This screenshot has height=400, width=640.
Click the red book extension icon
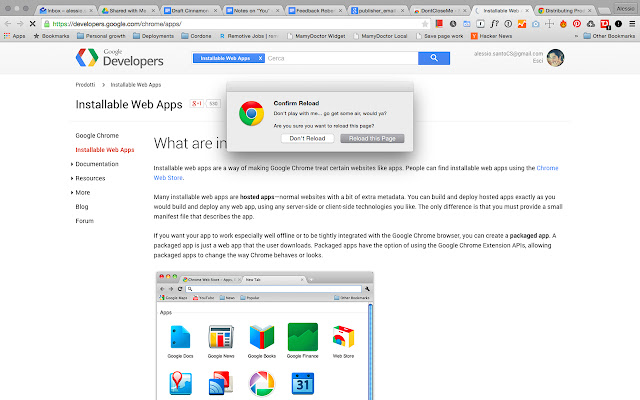439,24
